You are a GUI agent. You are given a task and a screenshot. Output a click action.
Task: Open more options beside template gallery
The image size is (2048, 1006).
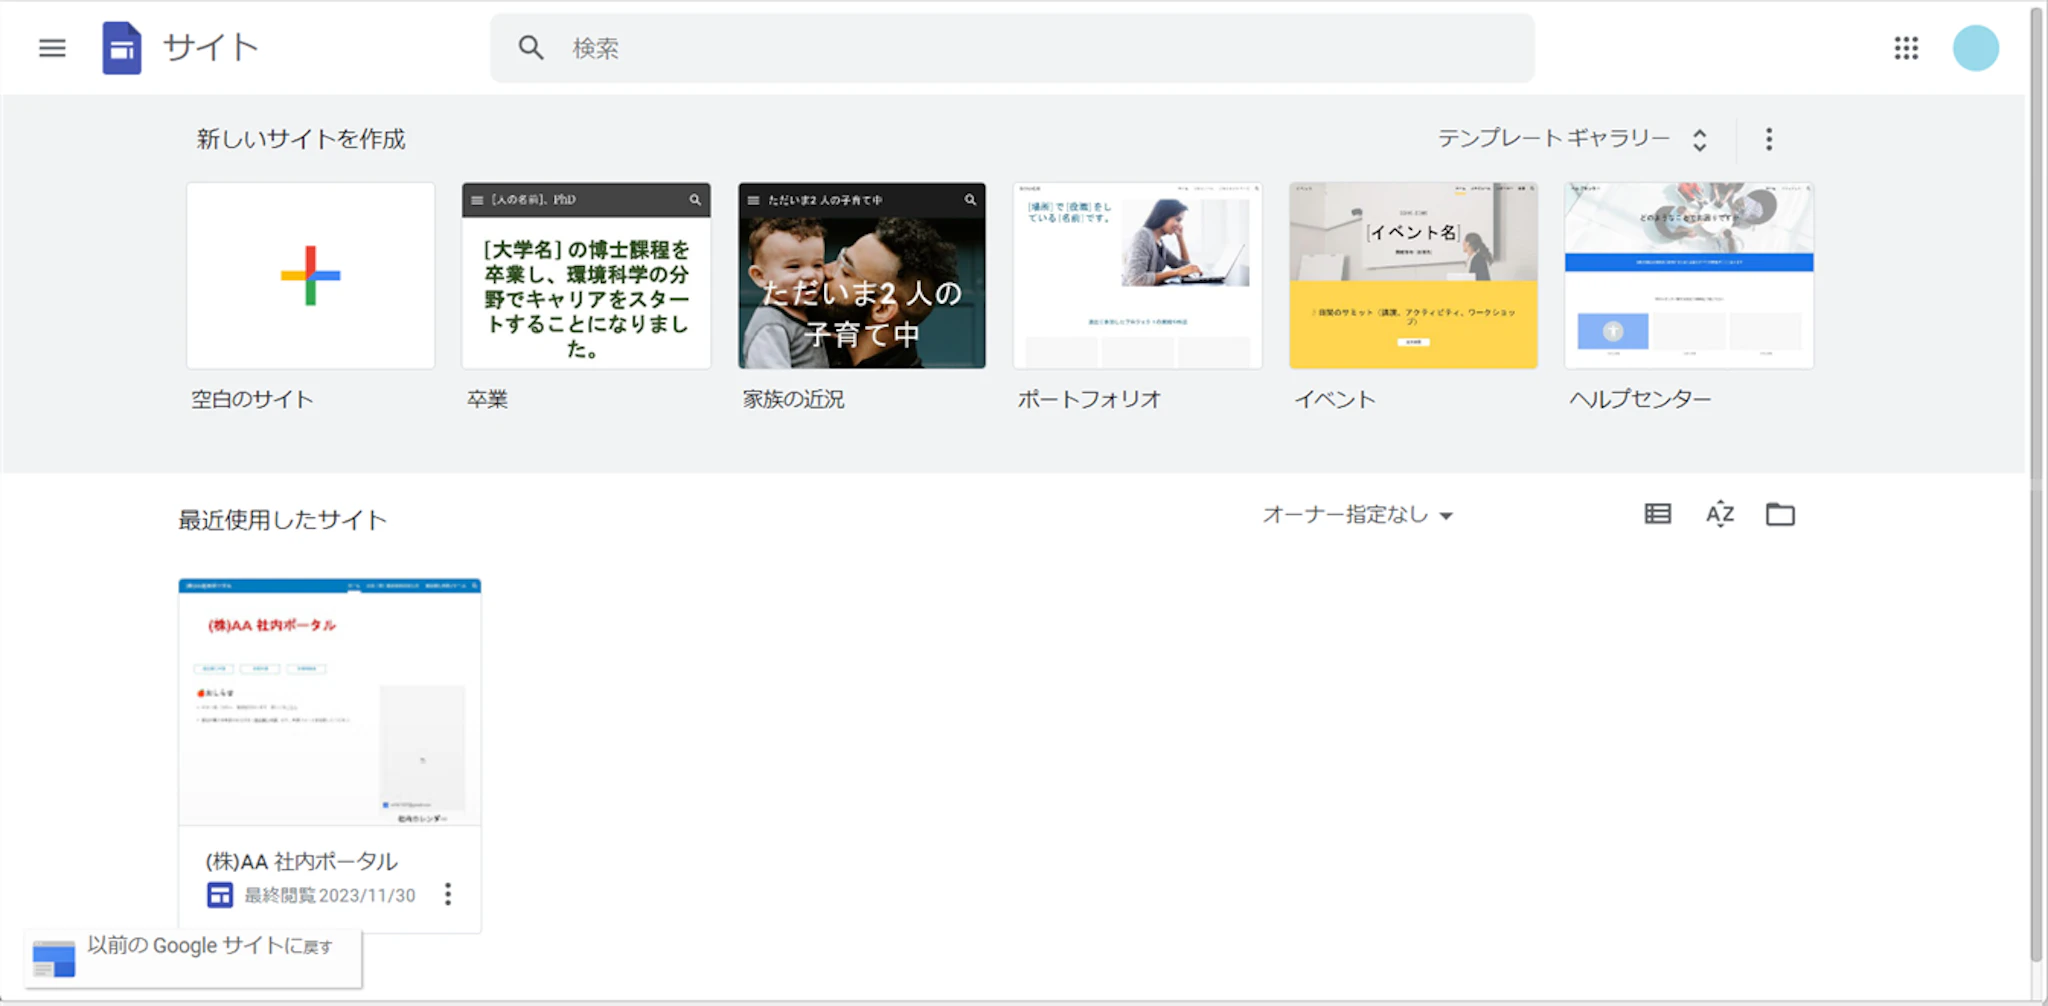(x=1768, y=139)
